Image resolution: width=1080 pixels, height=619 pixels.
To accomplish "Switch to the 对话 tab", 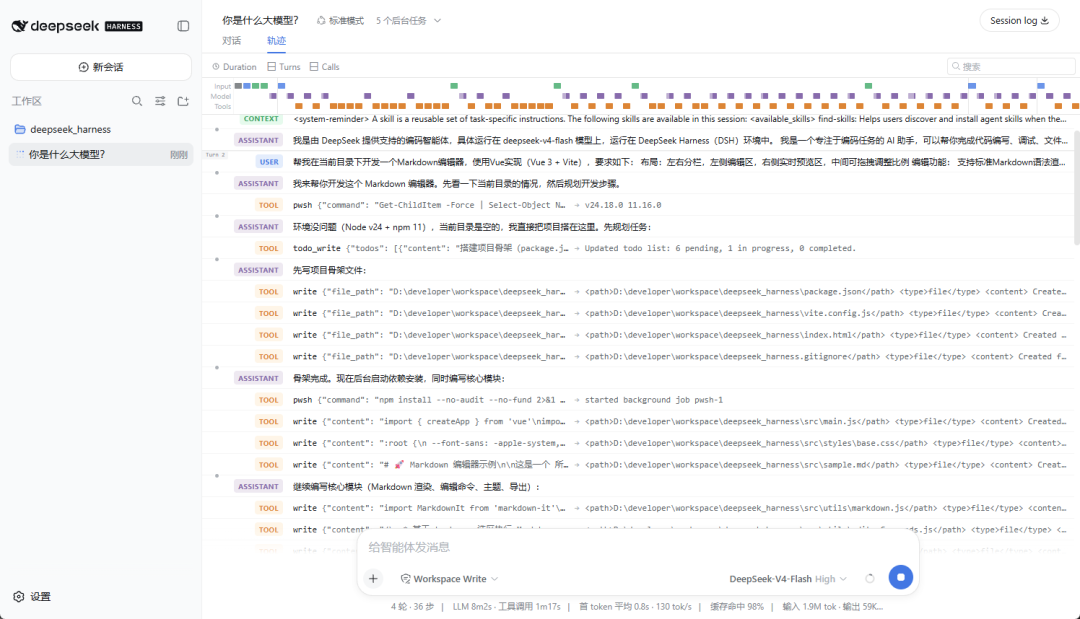I will [231, 41].
